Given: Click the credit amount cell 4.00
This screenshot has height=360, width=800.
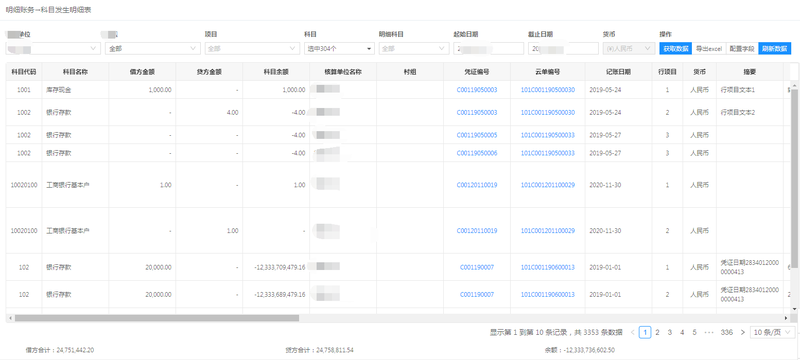Looking at the screenshot, I should coord(209,112).
